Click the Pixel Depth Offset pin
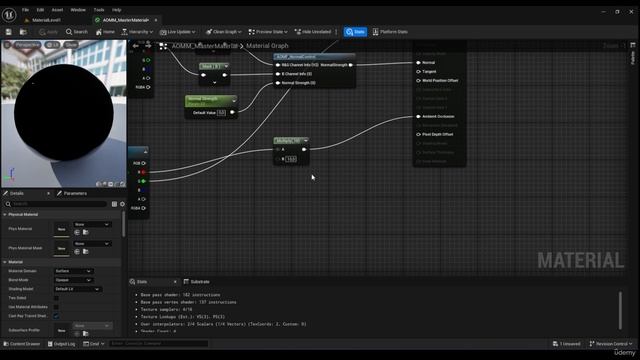 [418, 134]
